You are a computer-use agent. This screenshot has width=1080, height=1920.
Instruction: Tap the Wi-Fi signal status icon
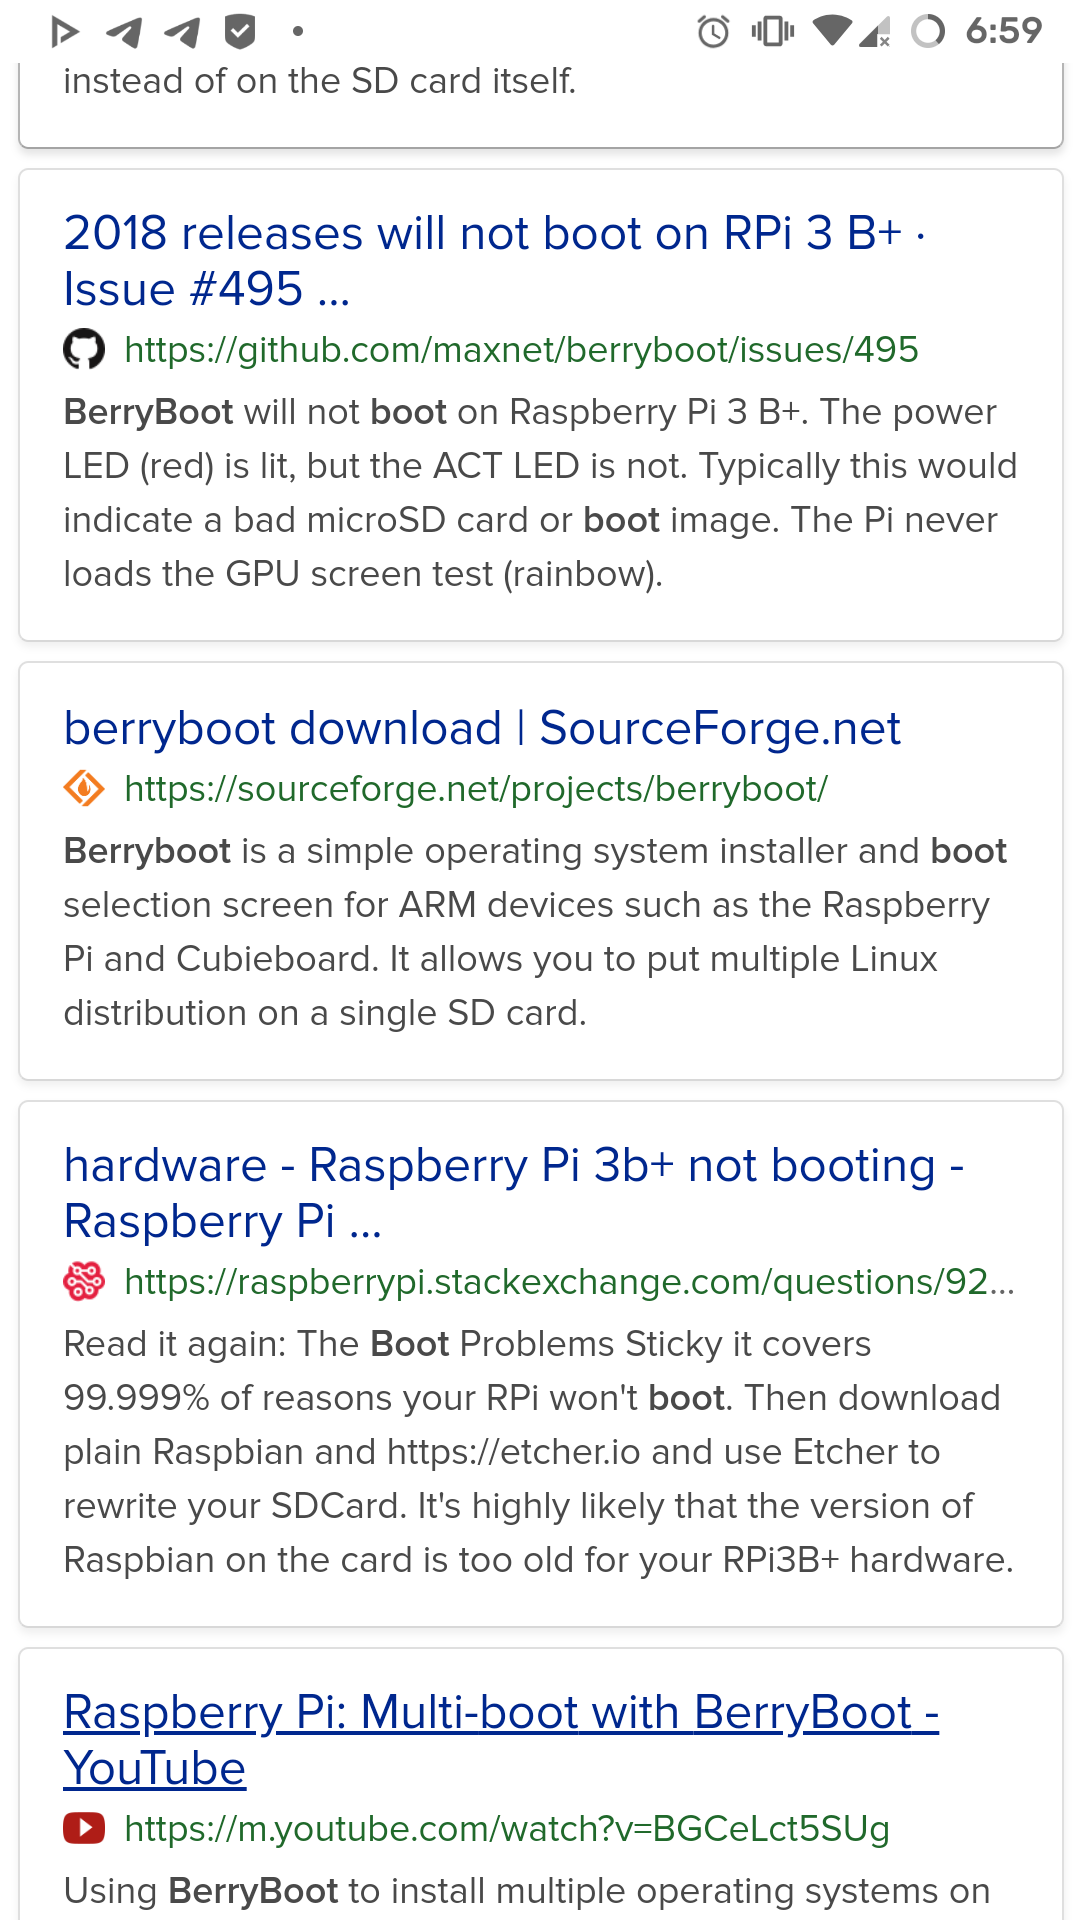point(832,30)
